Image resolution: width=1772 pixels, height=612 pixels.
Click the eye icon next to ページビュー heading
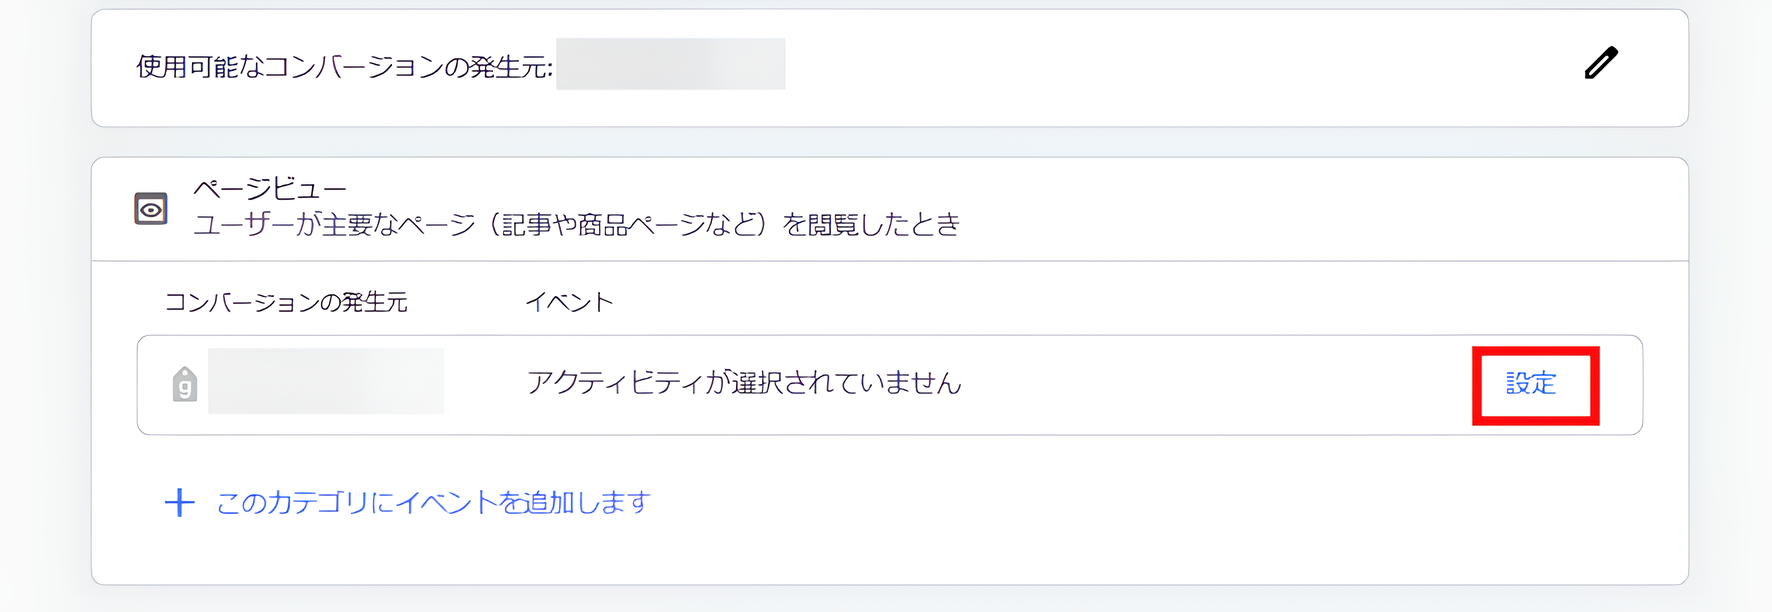click(152, 209)
